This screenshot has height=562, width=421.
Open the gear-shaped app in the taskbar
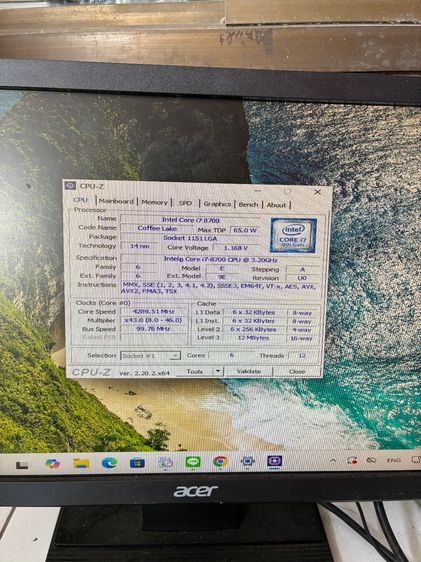coord(247,461)
